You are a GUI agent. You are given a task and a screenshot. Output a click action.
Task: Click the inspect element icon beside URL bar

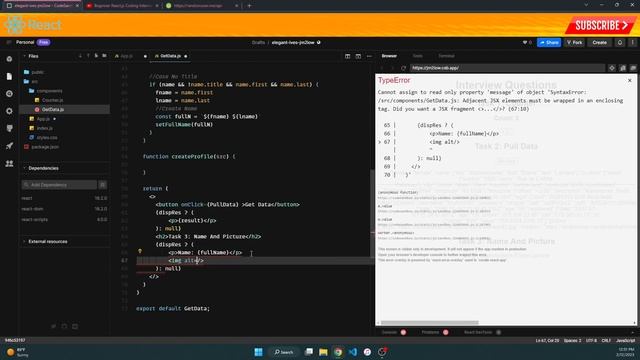coord(612,68)
